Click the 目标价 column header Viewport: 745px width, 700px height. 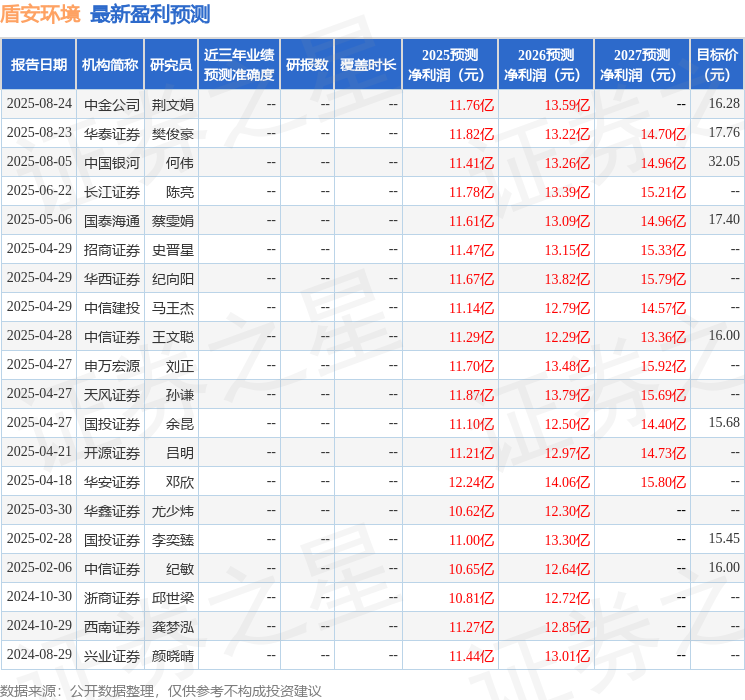coord(716,65)
